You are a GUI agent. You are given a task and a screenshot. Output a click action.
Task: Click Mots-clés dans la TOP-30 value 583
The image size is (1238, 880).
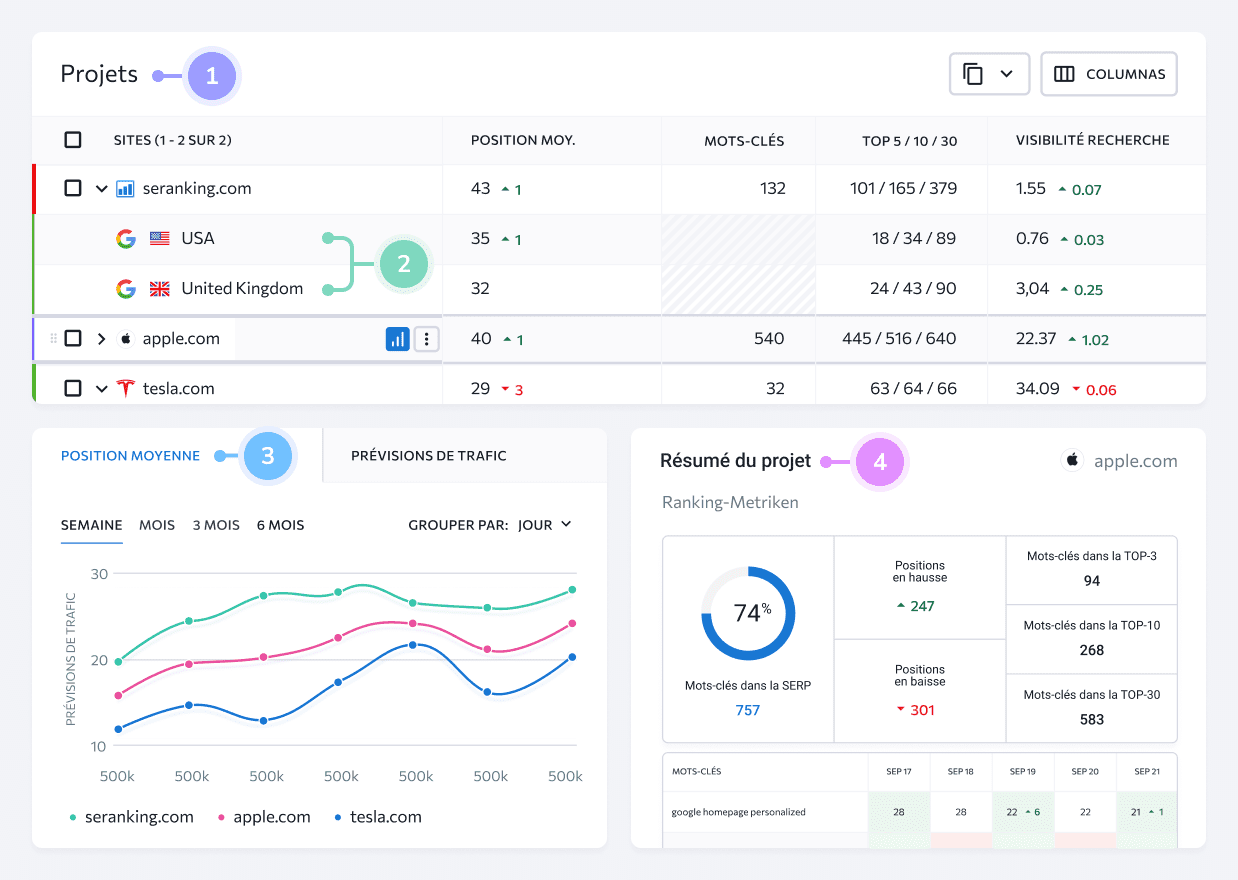1092,719
